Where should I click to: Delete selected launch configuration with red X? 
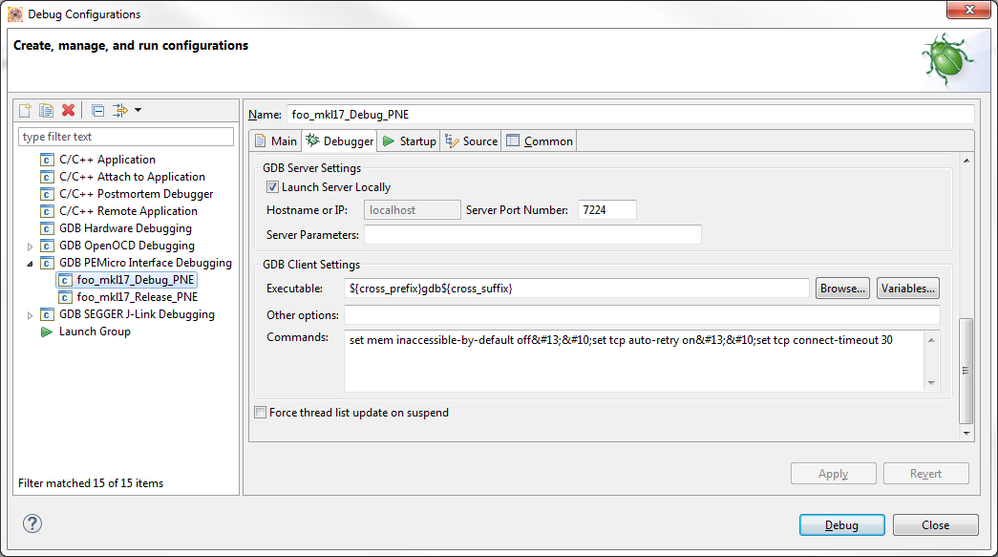[68, 110]
